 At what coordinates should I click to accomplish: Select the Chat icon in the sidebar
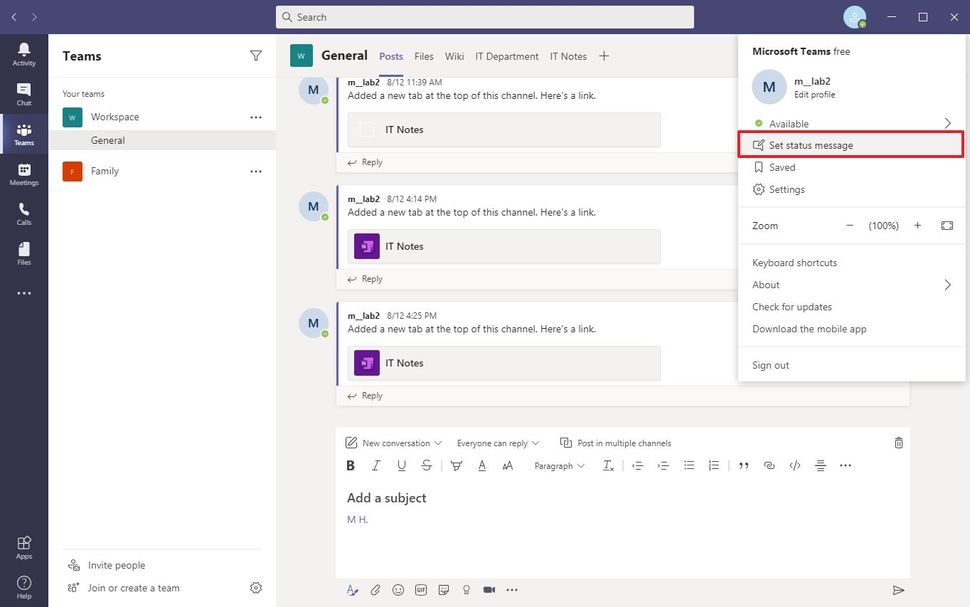click(x=24, y=93)
